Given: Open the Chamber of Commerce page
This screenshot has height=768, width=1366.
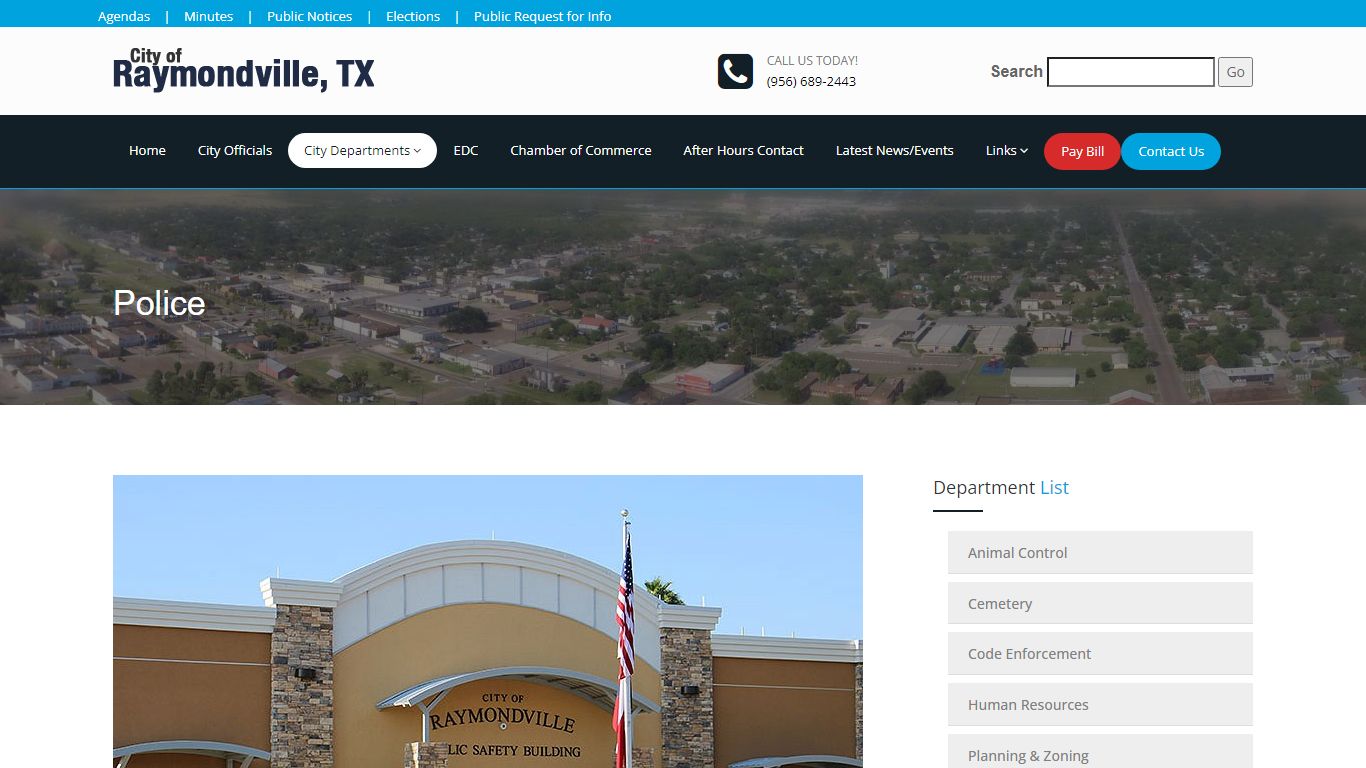Looking at the screenshot, I should tap(580, 150).
